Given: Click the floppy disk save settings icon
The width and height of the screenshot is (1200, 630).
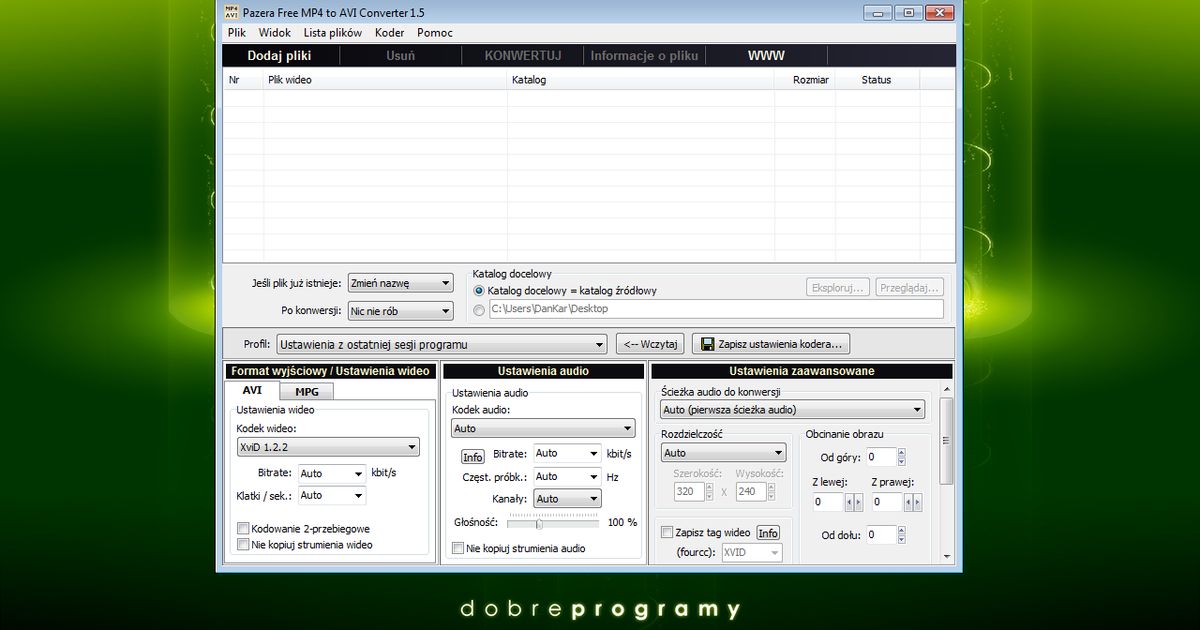Looking at the screenshot, I should (x=708, y=344).
